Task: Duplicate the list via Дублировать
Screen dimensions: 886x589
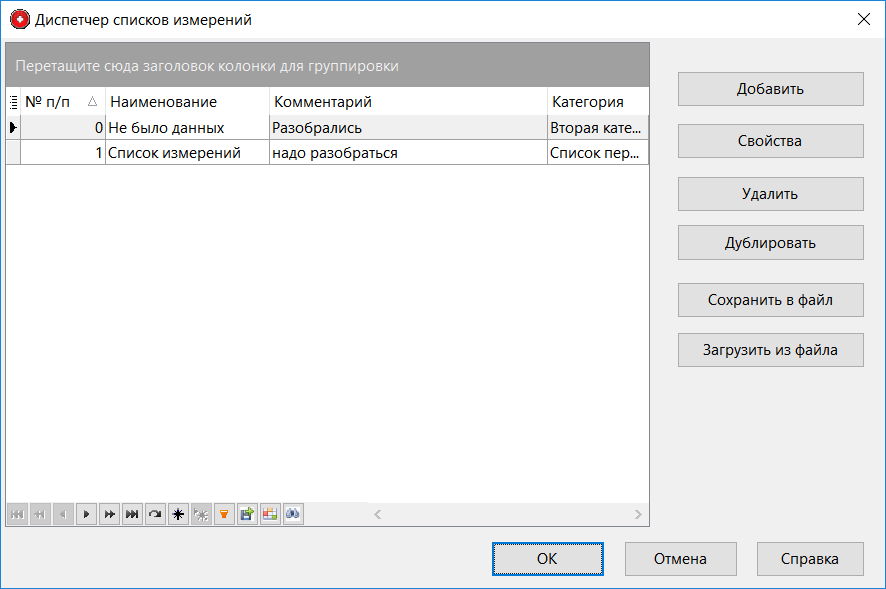Action: click(770, 242)
